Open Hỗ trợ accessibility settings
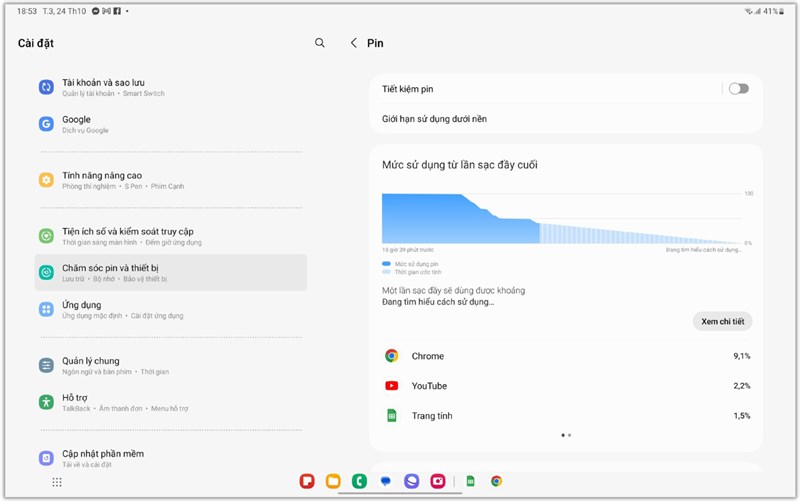The height and width of the screenshot is (501, 800). tap(171, 403)
